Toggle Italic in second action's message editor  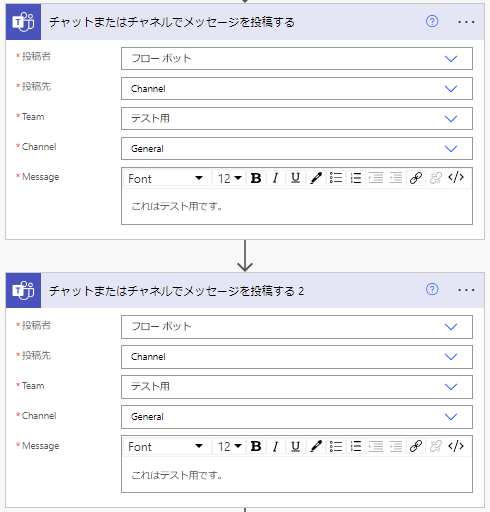pyautogui.click(x=275, y=446)
